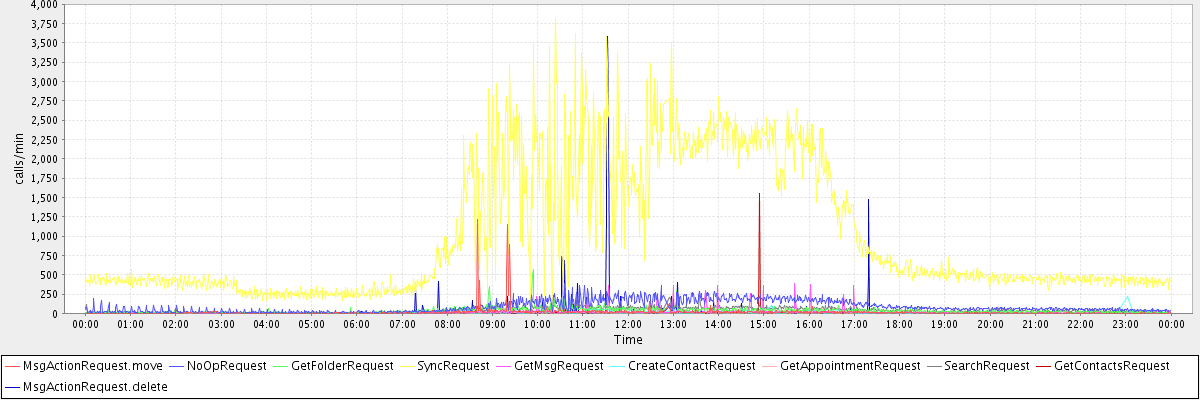Click the 'calls/min' y-axis title

[x=18, y=159]
